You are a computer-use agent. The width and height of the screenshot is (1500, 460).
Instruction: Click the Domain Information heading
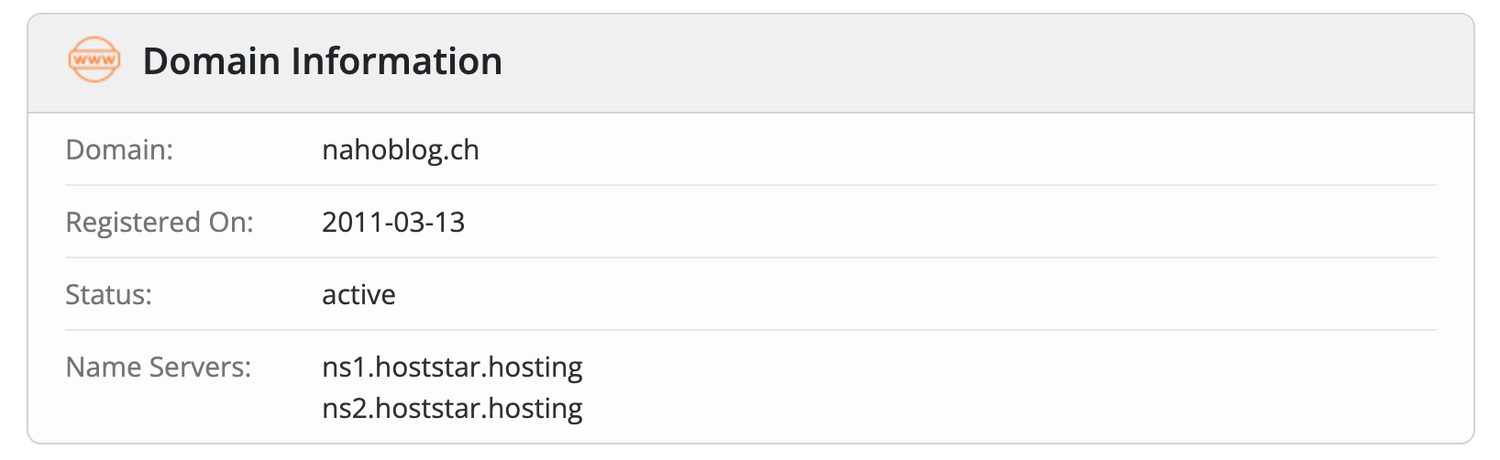322,61
